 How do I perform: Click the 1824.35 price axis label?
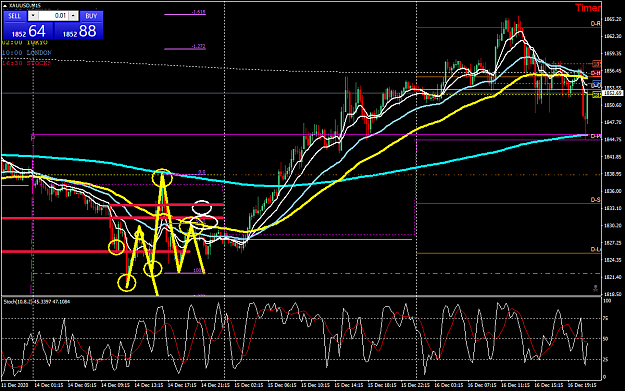[612, 260]
